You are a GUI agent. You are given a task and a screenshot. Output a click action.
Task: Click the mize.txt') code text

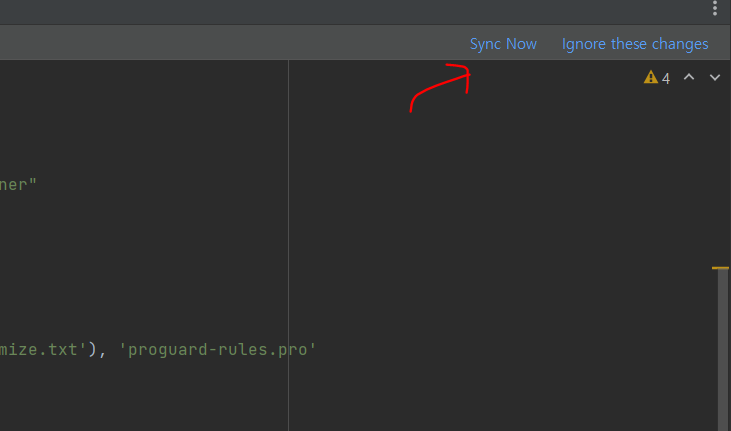click(x=48, y=350)
